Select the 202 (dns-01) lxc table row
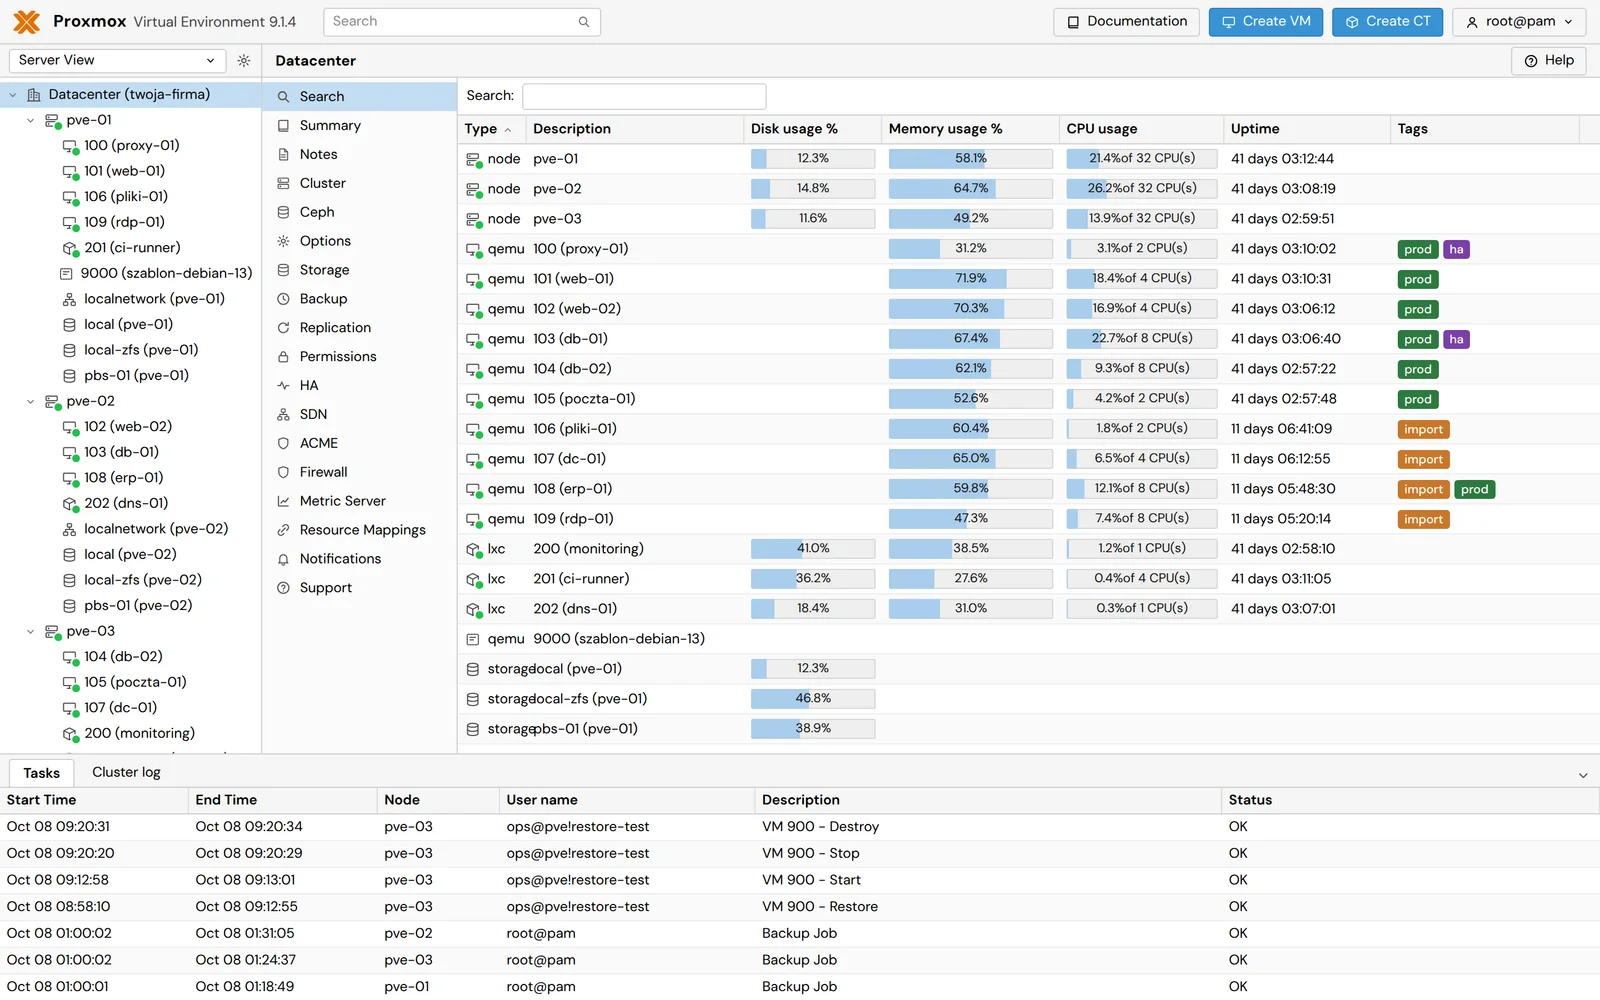 click(x=1028, y=609)
